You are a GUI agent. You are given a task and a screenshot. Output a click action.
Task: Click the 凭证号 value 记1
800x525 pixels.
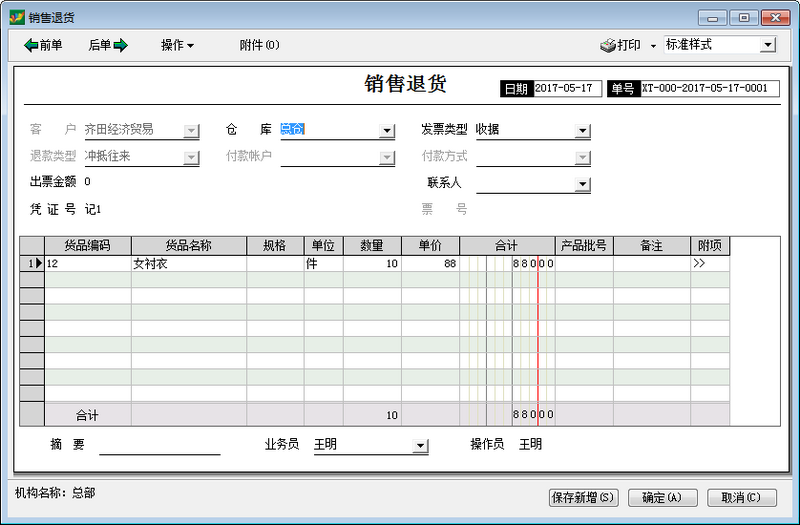tap(93, 209)
